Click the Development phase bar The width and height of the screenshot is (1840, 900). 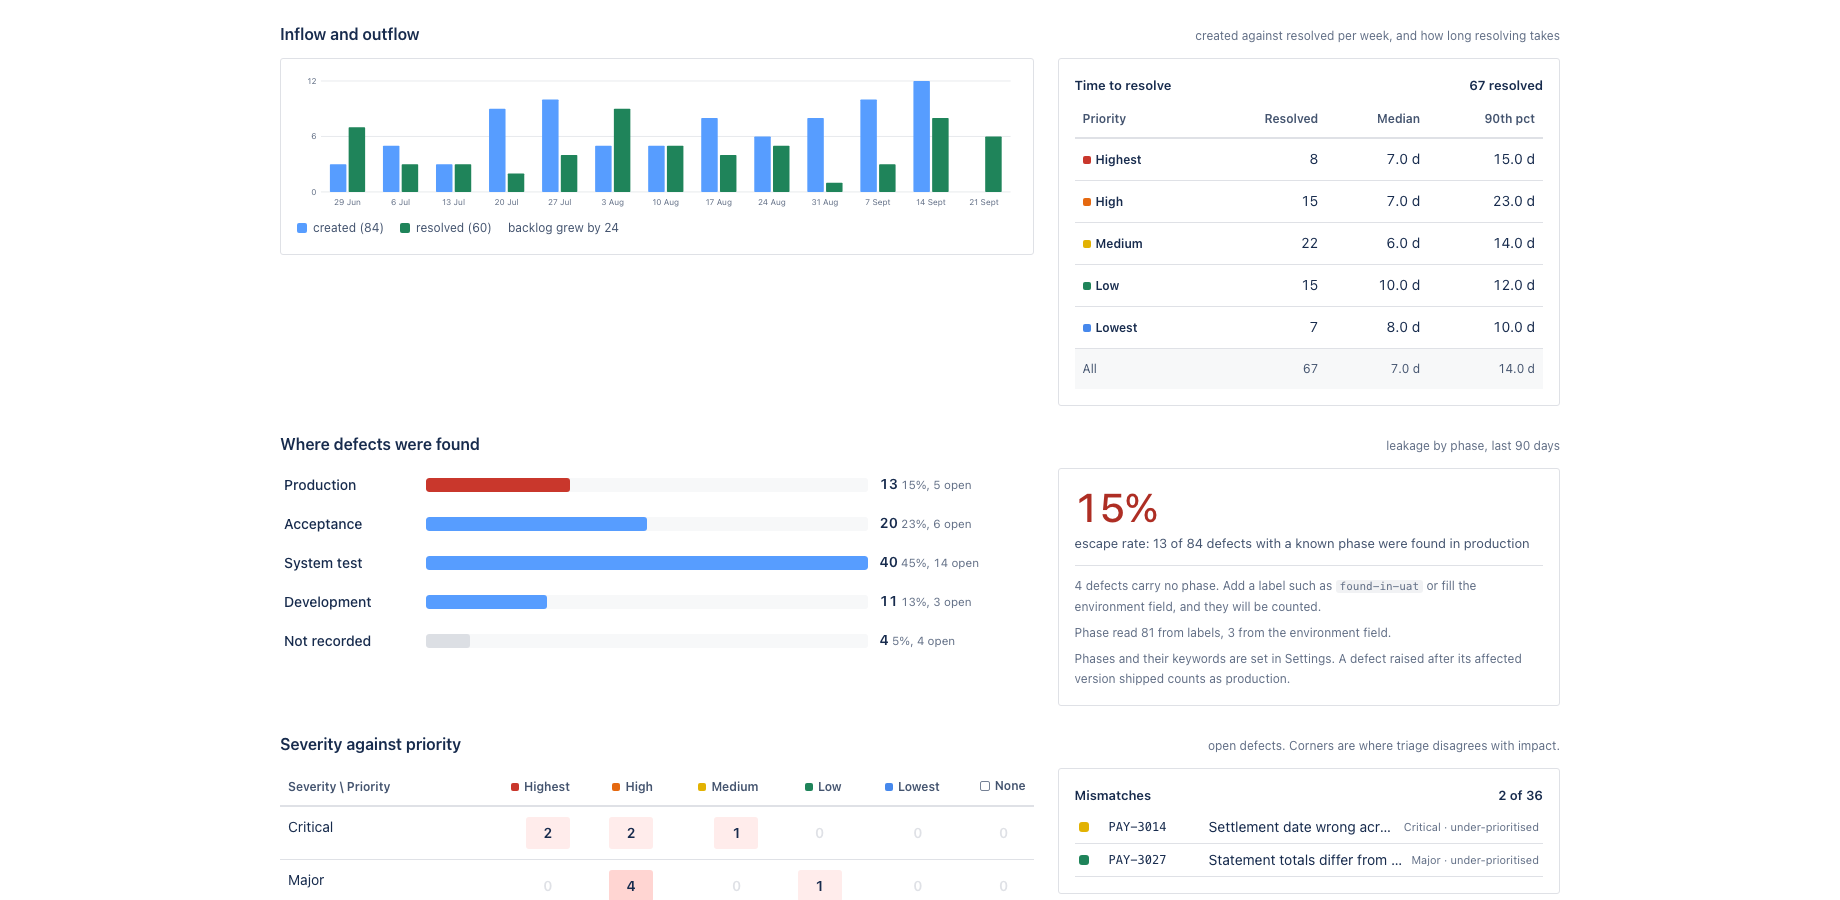[486, 602]
